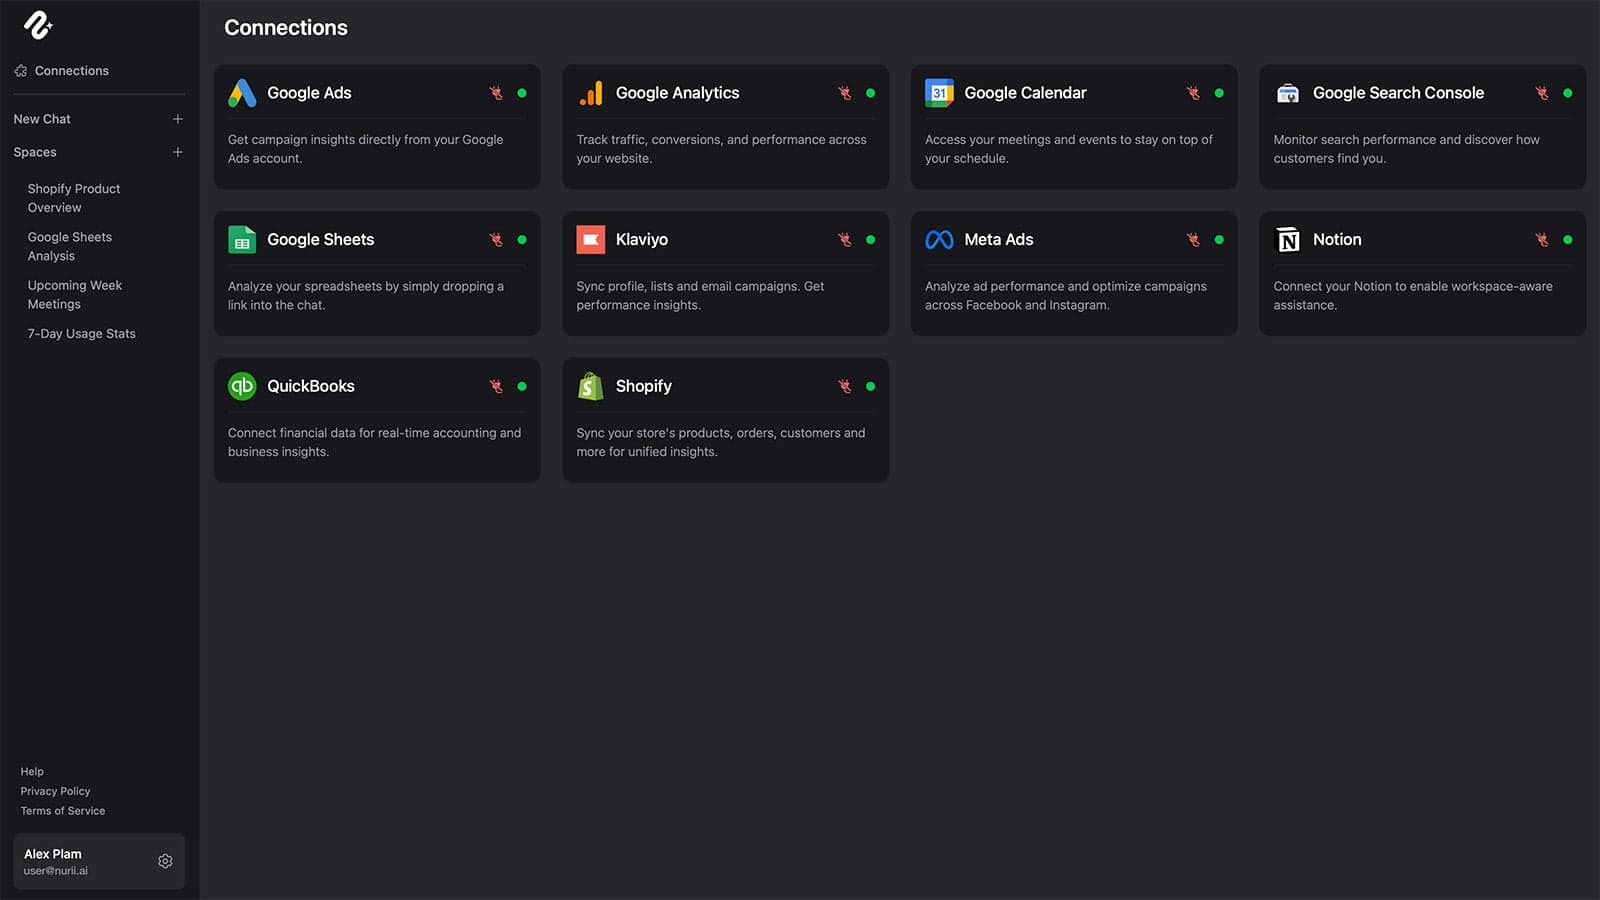Click the Shopify logo icon

click(x=591, y=386)
